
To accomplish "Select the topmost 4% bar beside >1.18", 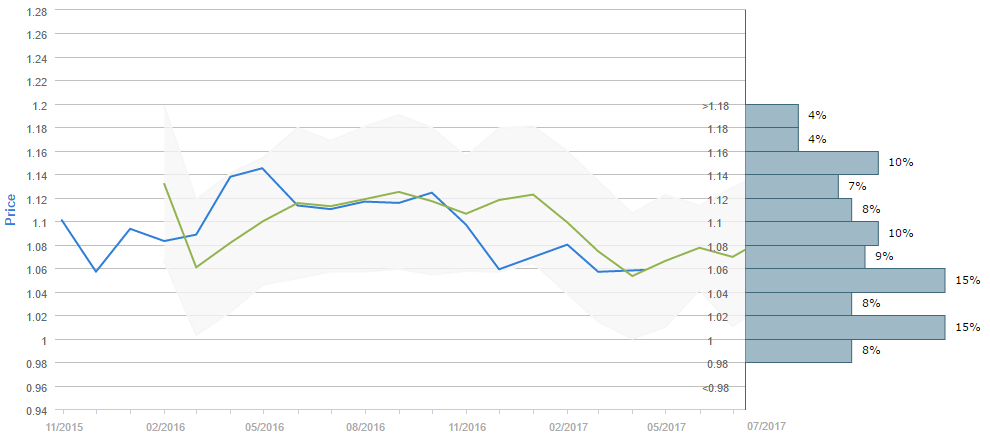I will click(772, 115).
